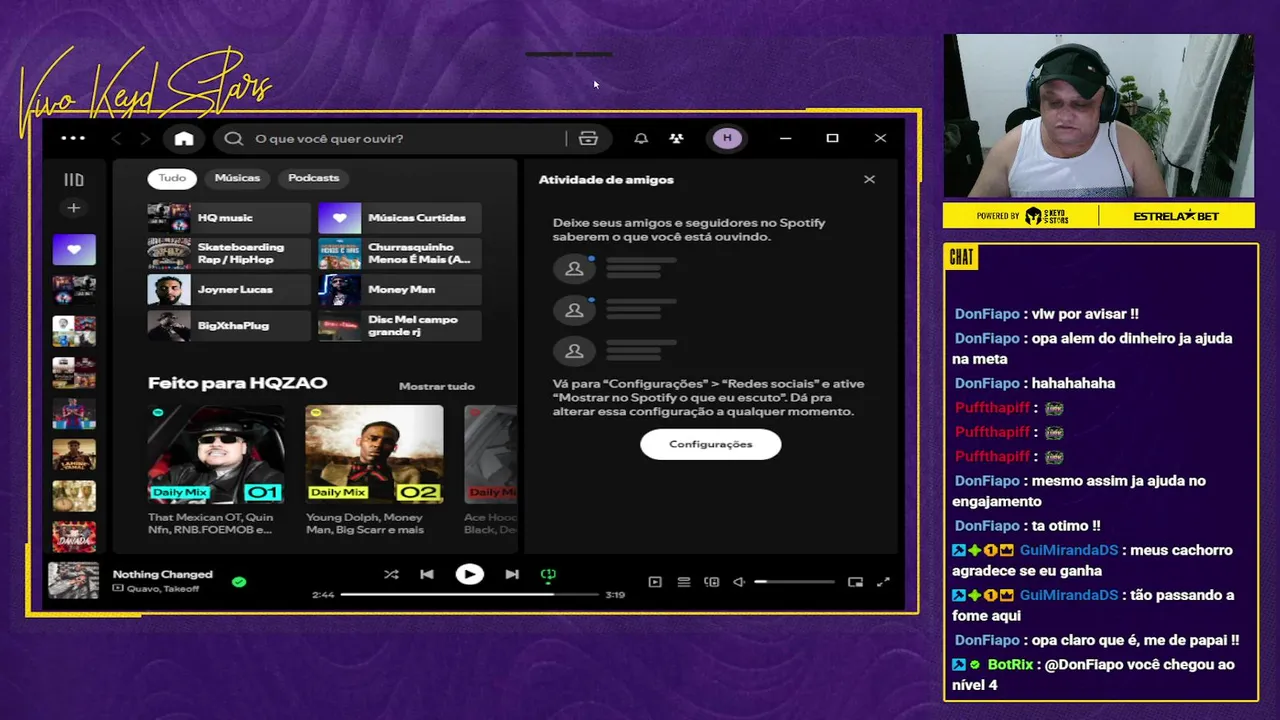Click GuiMirandaDS username in chat

tap(1068, 550)
